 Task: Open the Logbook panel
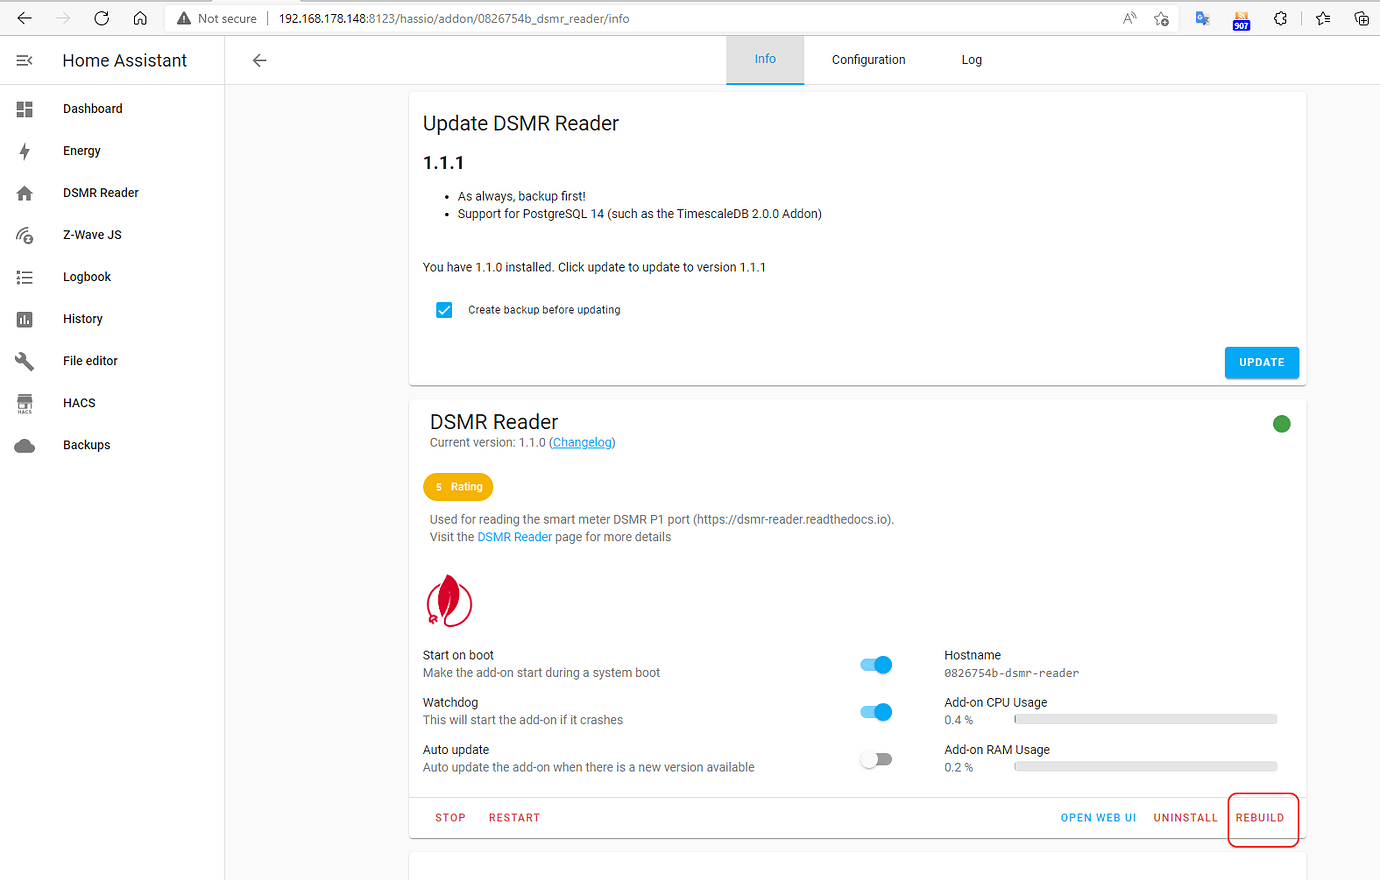(84, 276)
